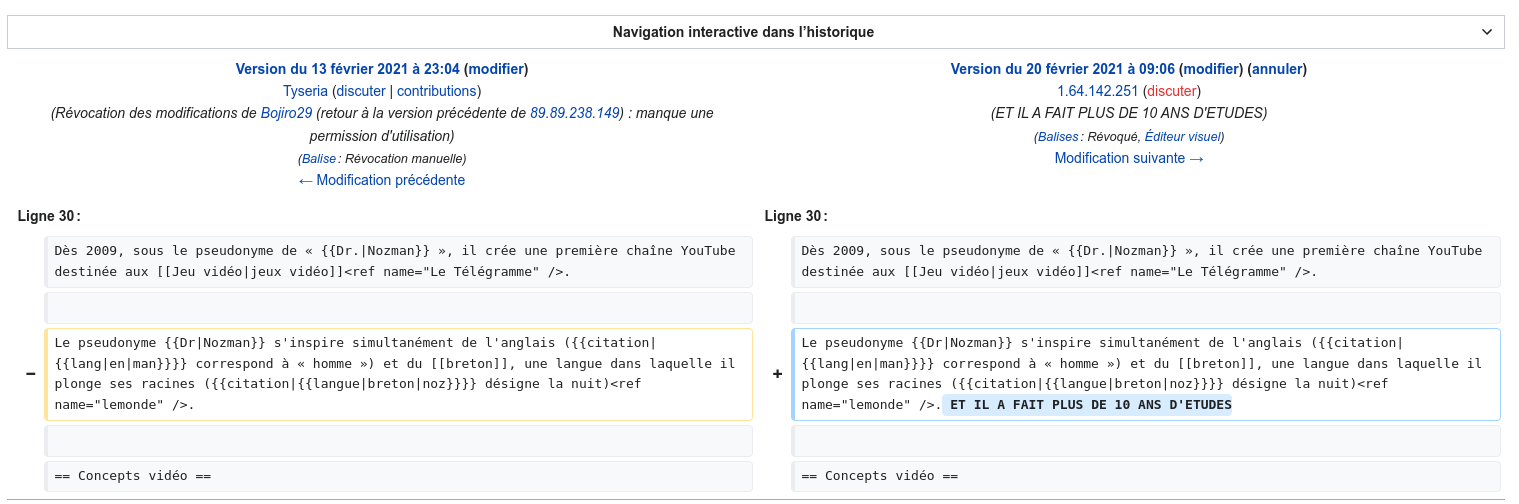
Task: Go to Modification suivante →
Action: [x=1129, y=158]
